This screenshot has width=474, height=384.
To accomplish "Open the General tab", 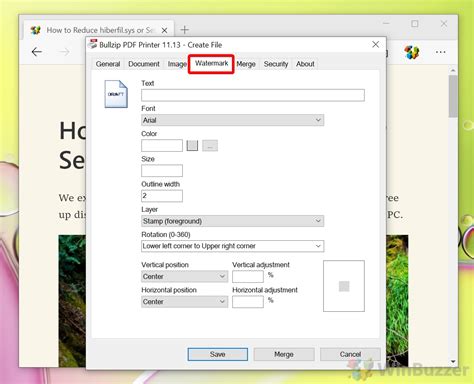I will 108,64.
